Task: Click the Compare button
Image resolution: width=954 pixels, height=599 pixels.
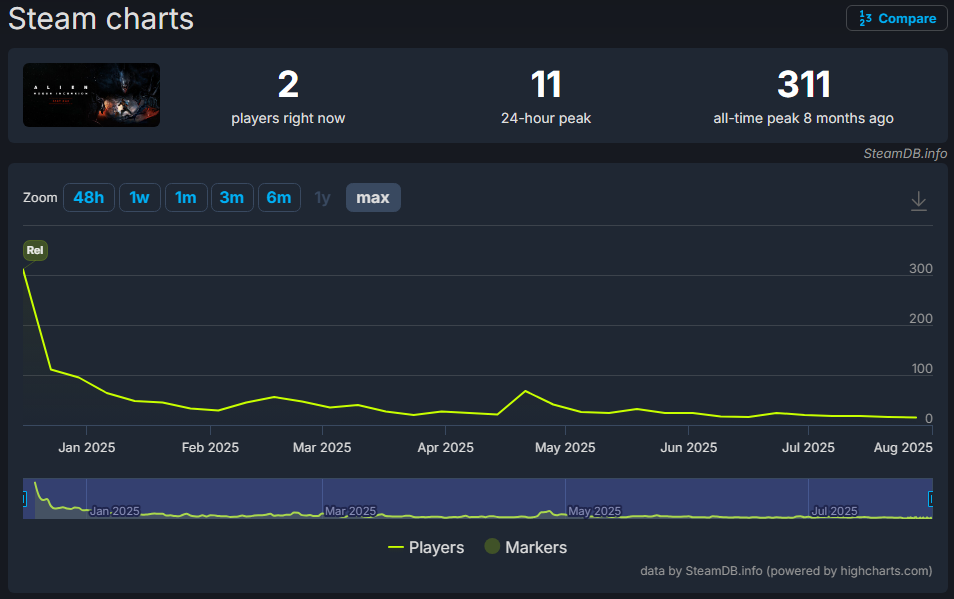Action: (x=896, y=18)
